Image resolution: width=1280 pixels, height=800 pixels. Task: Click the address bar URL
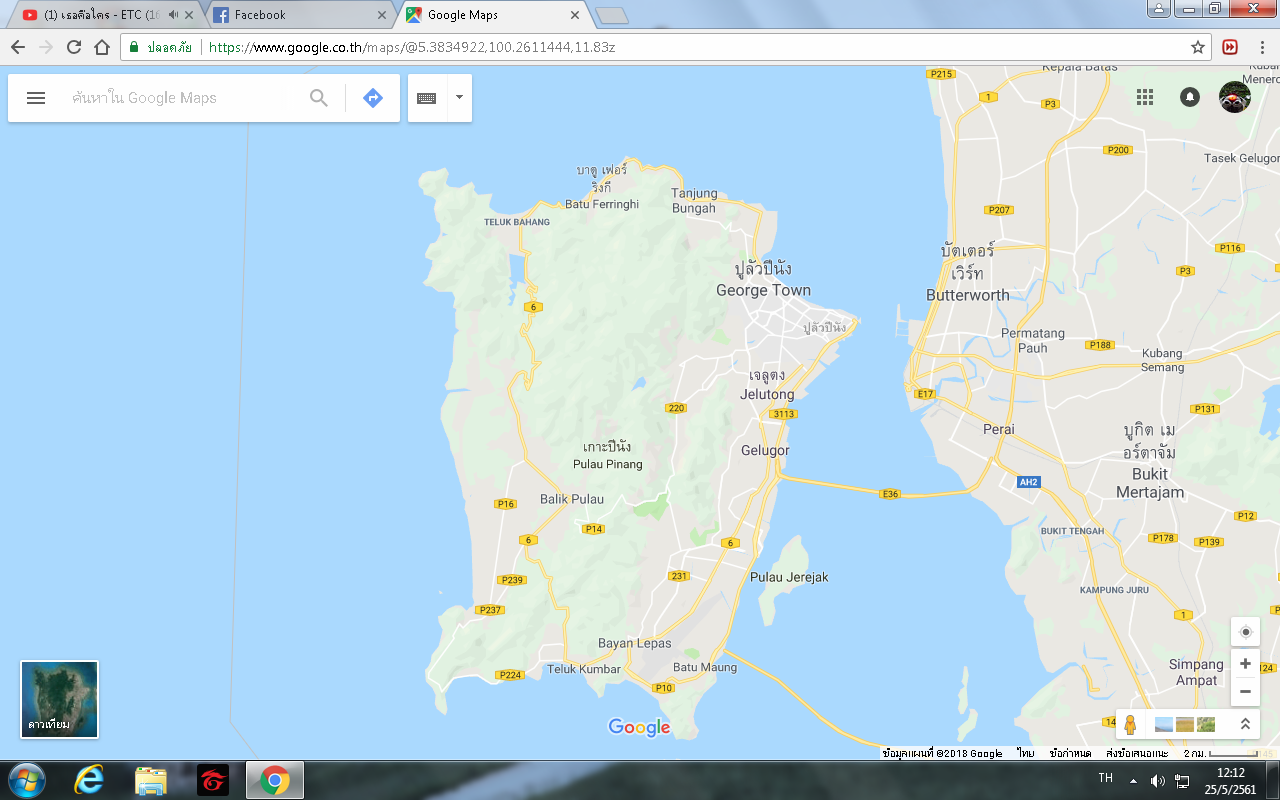pyautogui.click(x=412, y=47)
